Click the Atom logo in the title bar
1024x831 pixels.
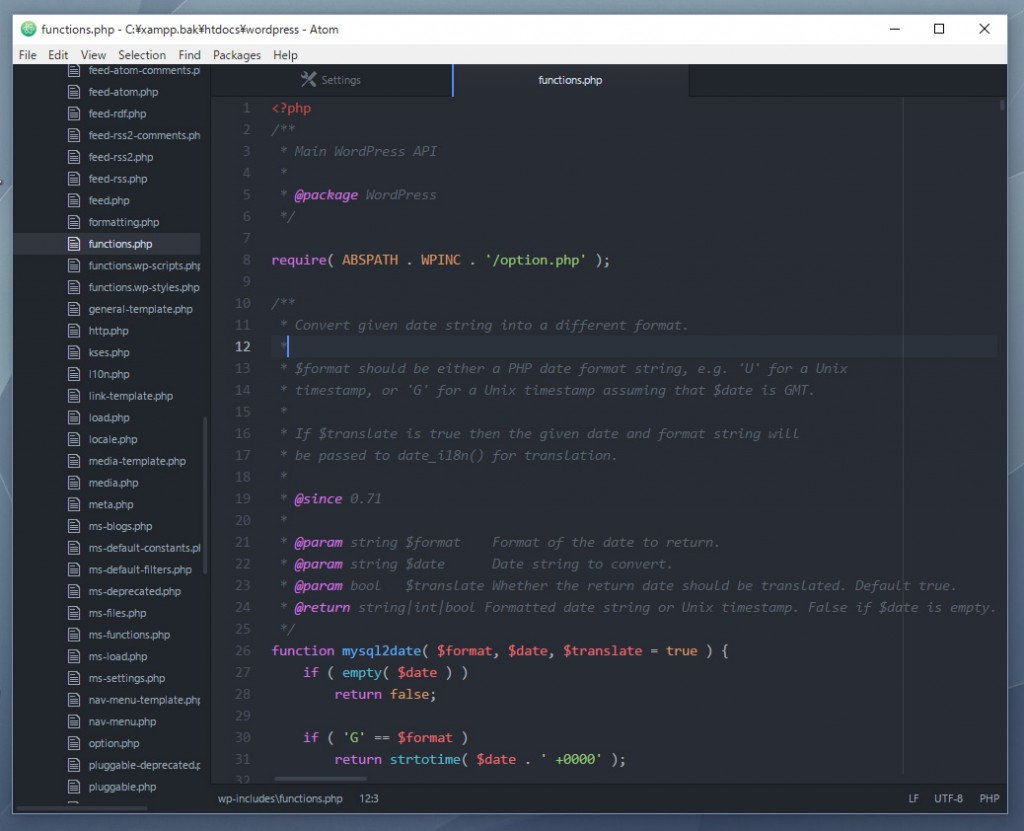[x=28, y=29]
